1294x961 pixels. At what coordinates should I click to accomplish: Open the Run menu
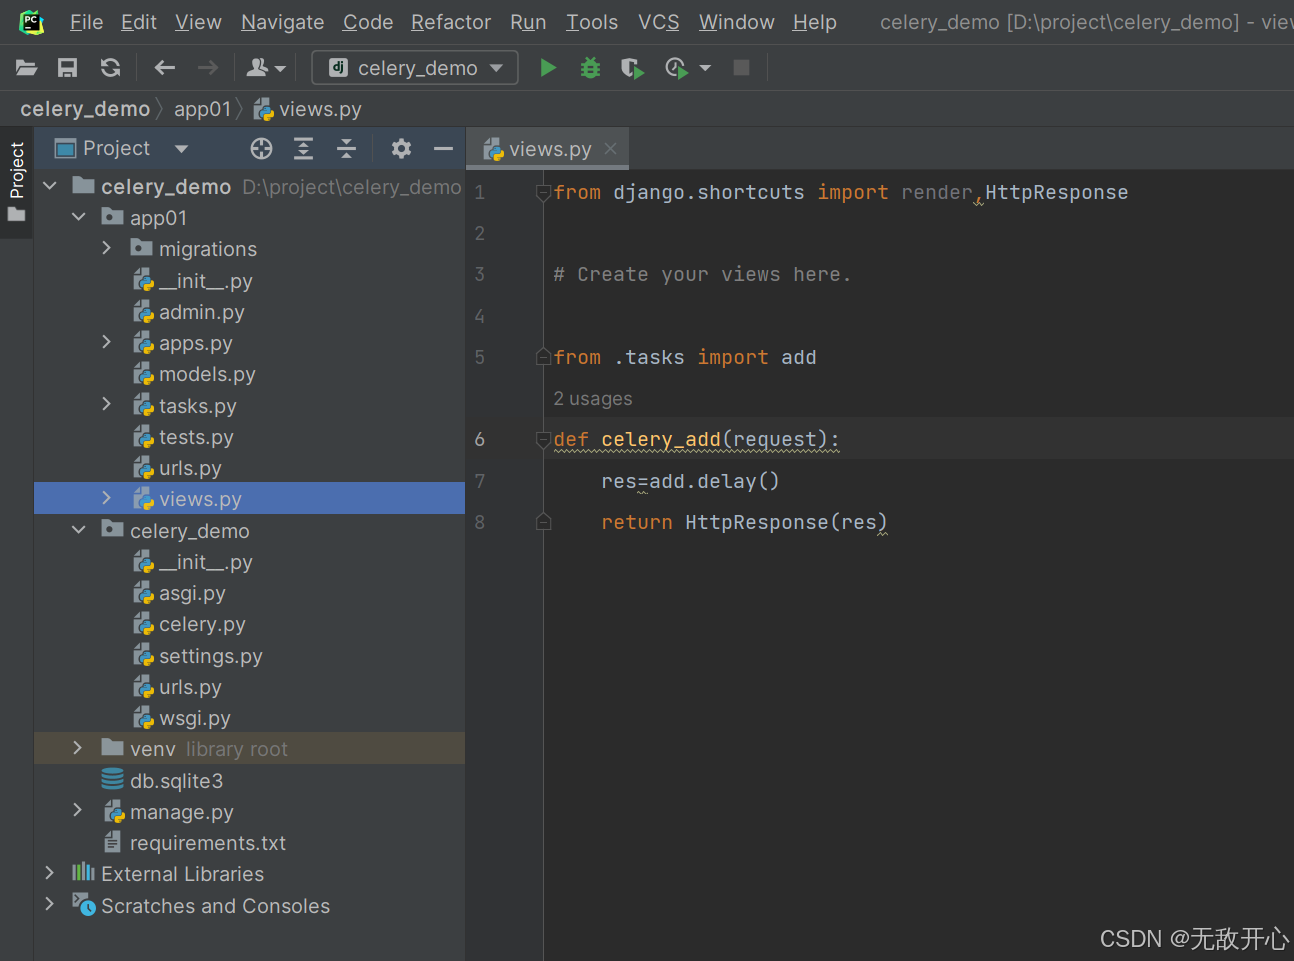(x=528, y=22)
